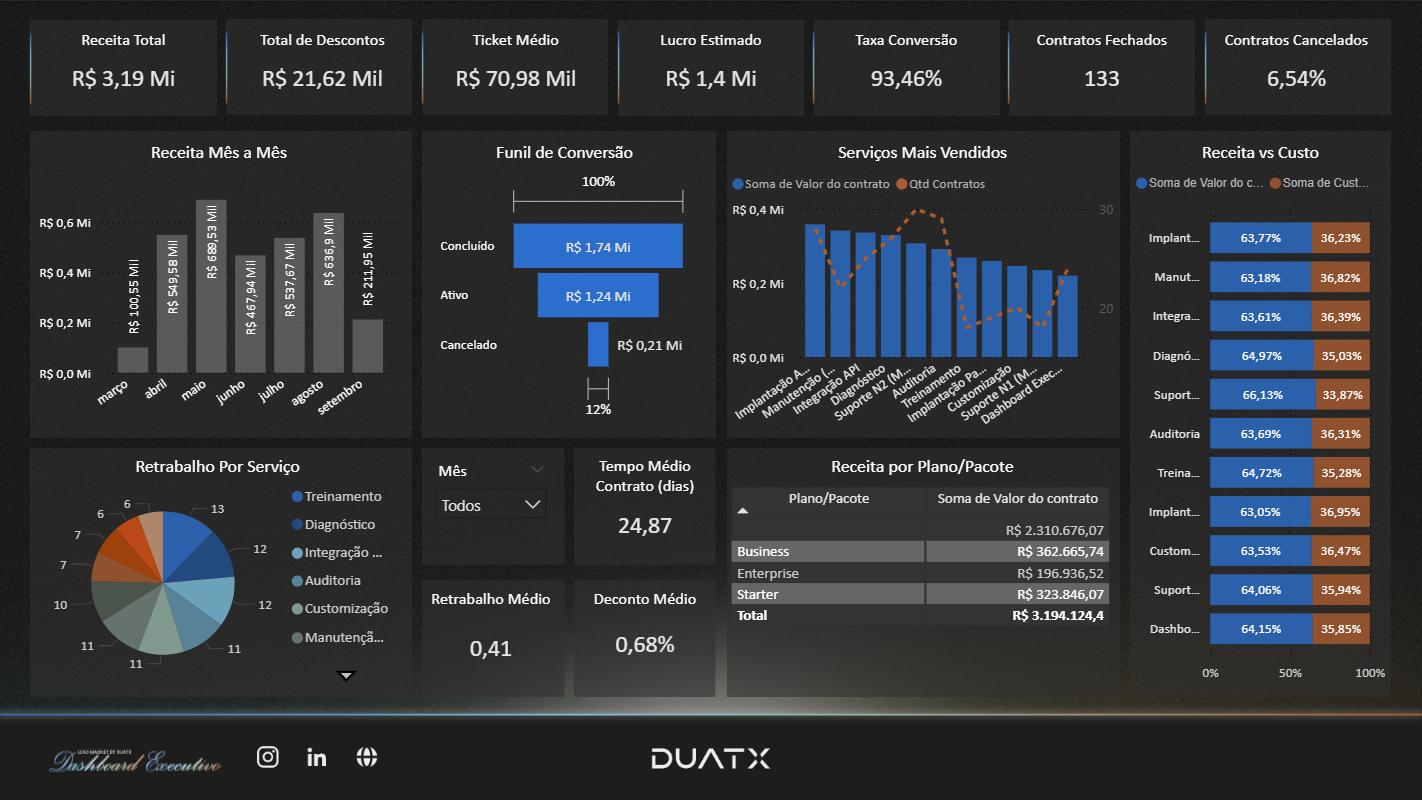Select the Business row in Receita por Plano
This screenshot has height=800, width=1422.
(x=827, y=551)
